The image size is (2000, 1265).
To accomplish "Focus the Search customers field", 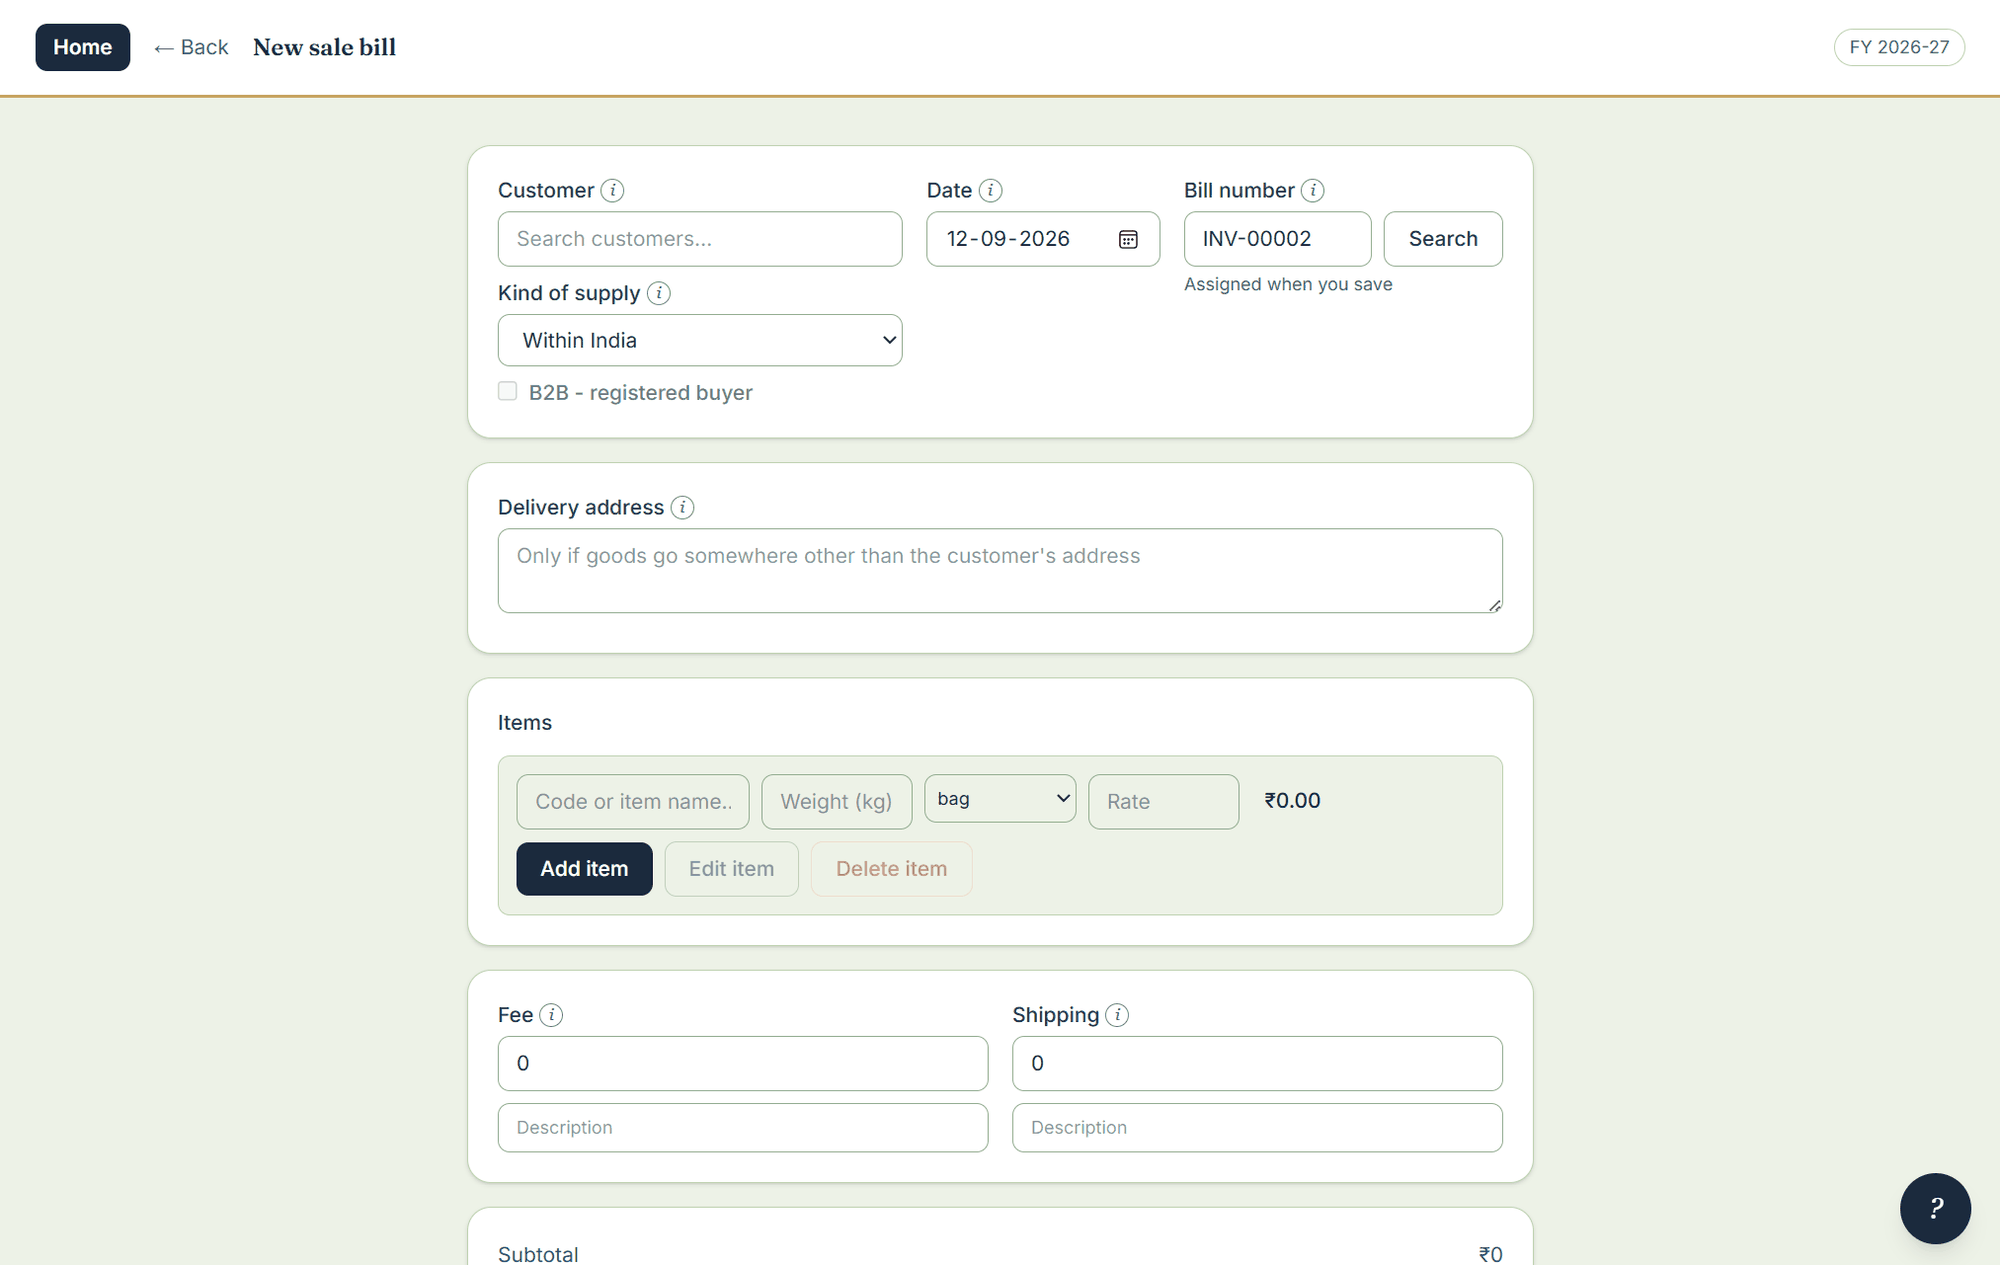I will (700, 239).
